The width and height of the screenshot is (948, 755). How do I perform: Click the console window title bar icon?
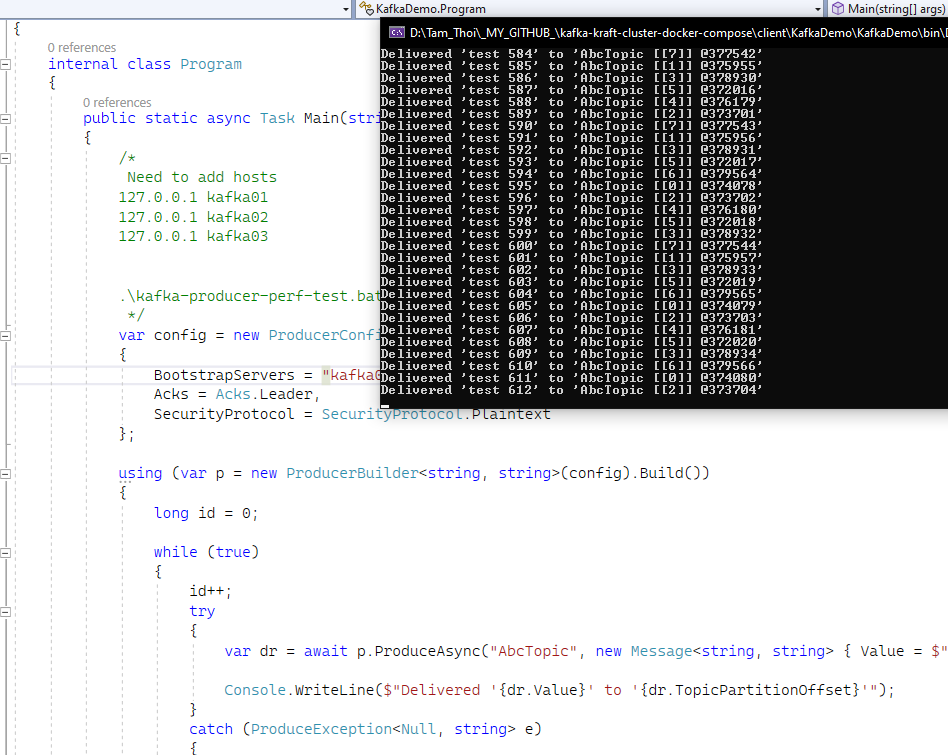pyautogui.click(x=397, y=33)
